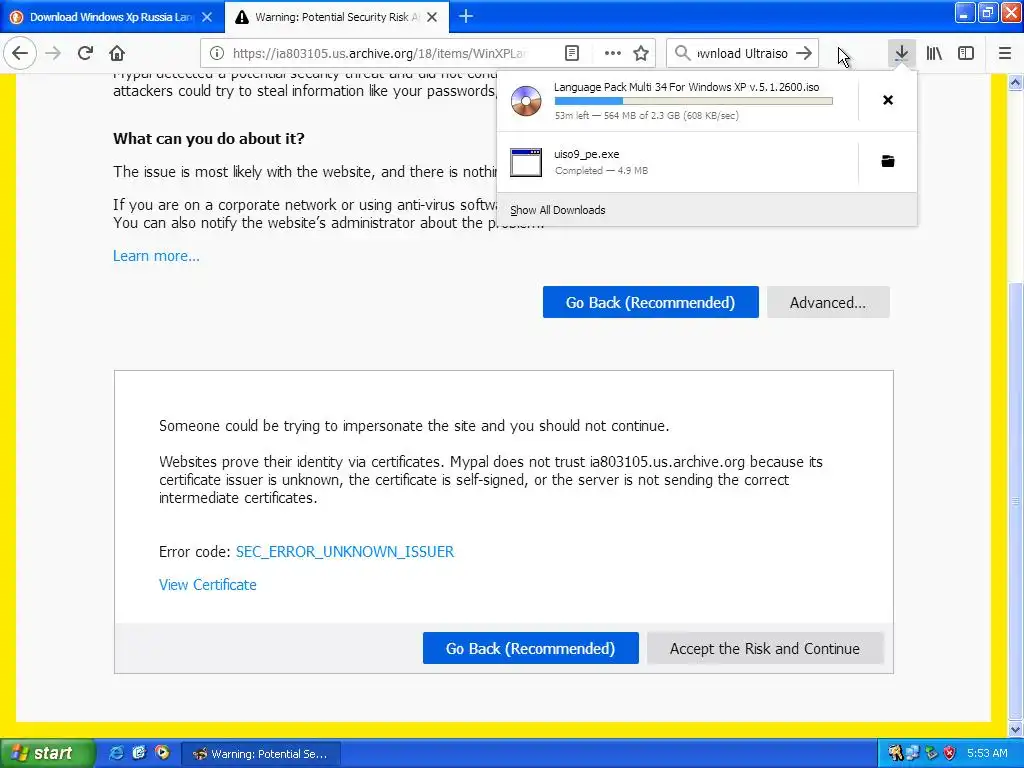Click the taskbar clock 5:53 AM

987,753
